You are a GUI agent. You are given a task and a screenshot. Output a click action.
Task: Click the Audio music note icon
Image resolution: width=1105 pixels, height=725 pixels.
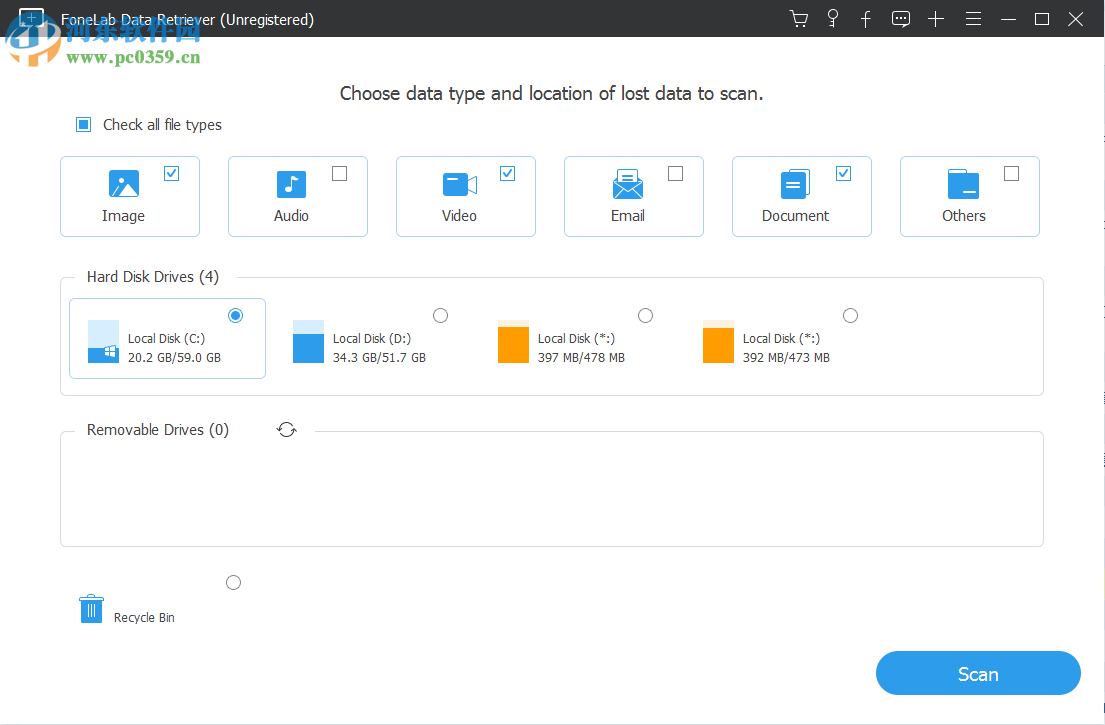pos(291,185)
